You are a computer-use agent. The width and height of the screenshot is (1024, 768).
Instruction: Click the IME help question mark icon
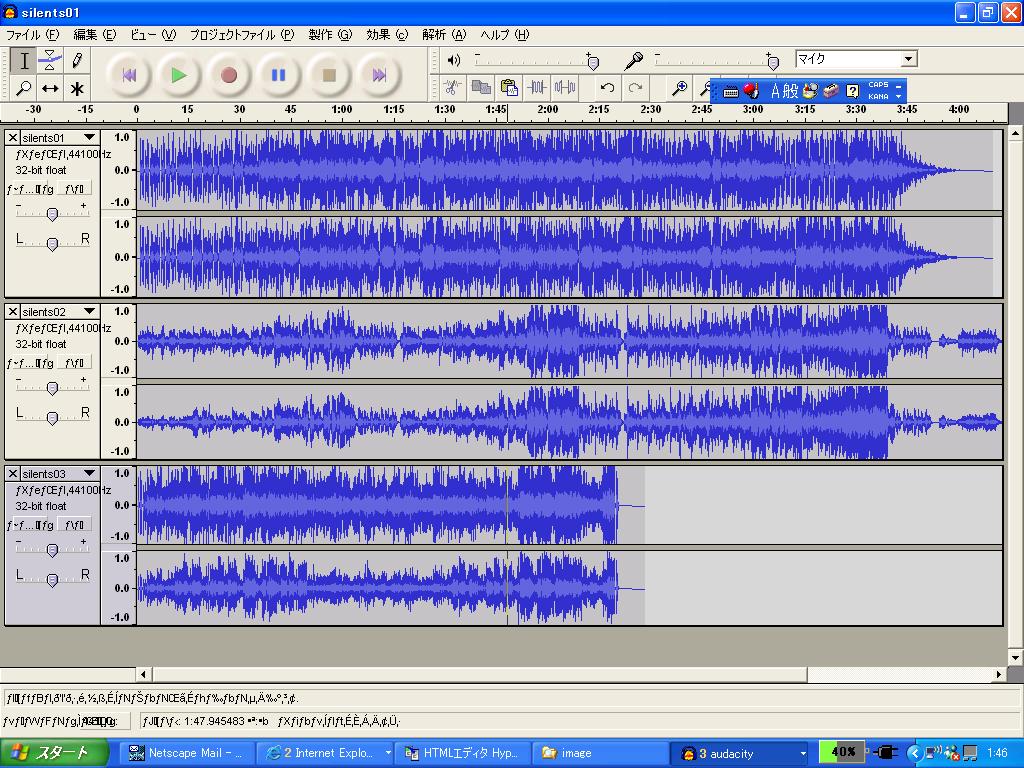[x=852, y=91]
